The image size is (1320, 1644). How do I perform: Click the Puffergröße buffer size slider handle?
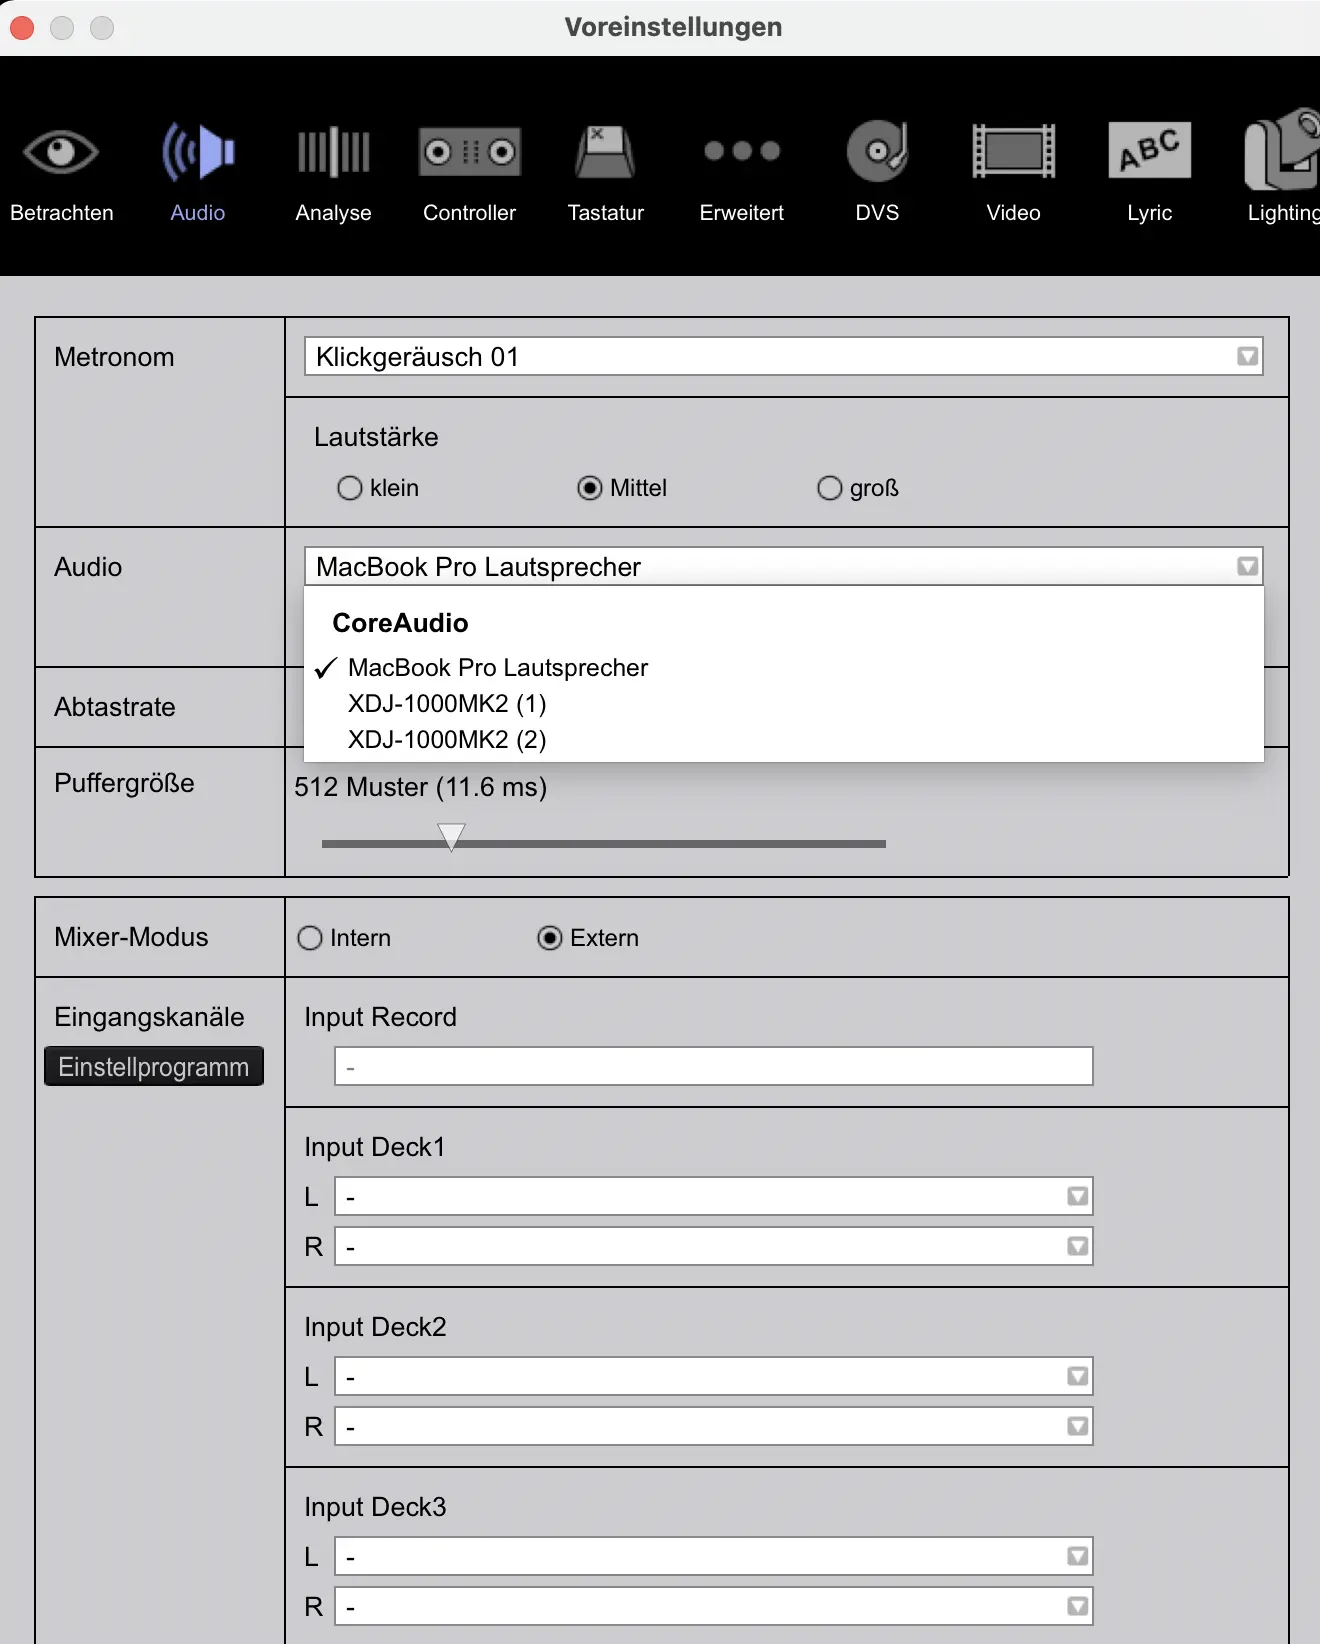[x=452, y=836]
